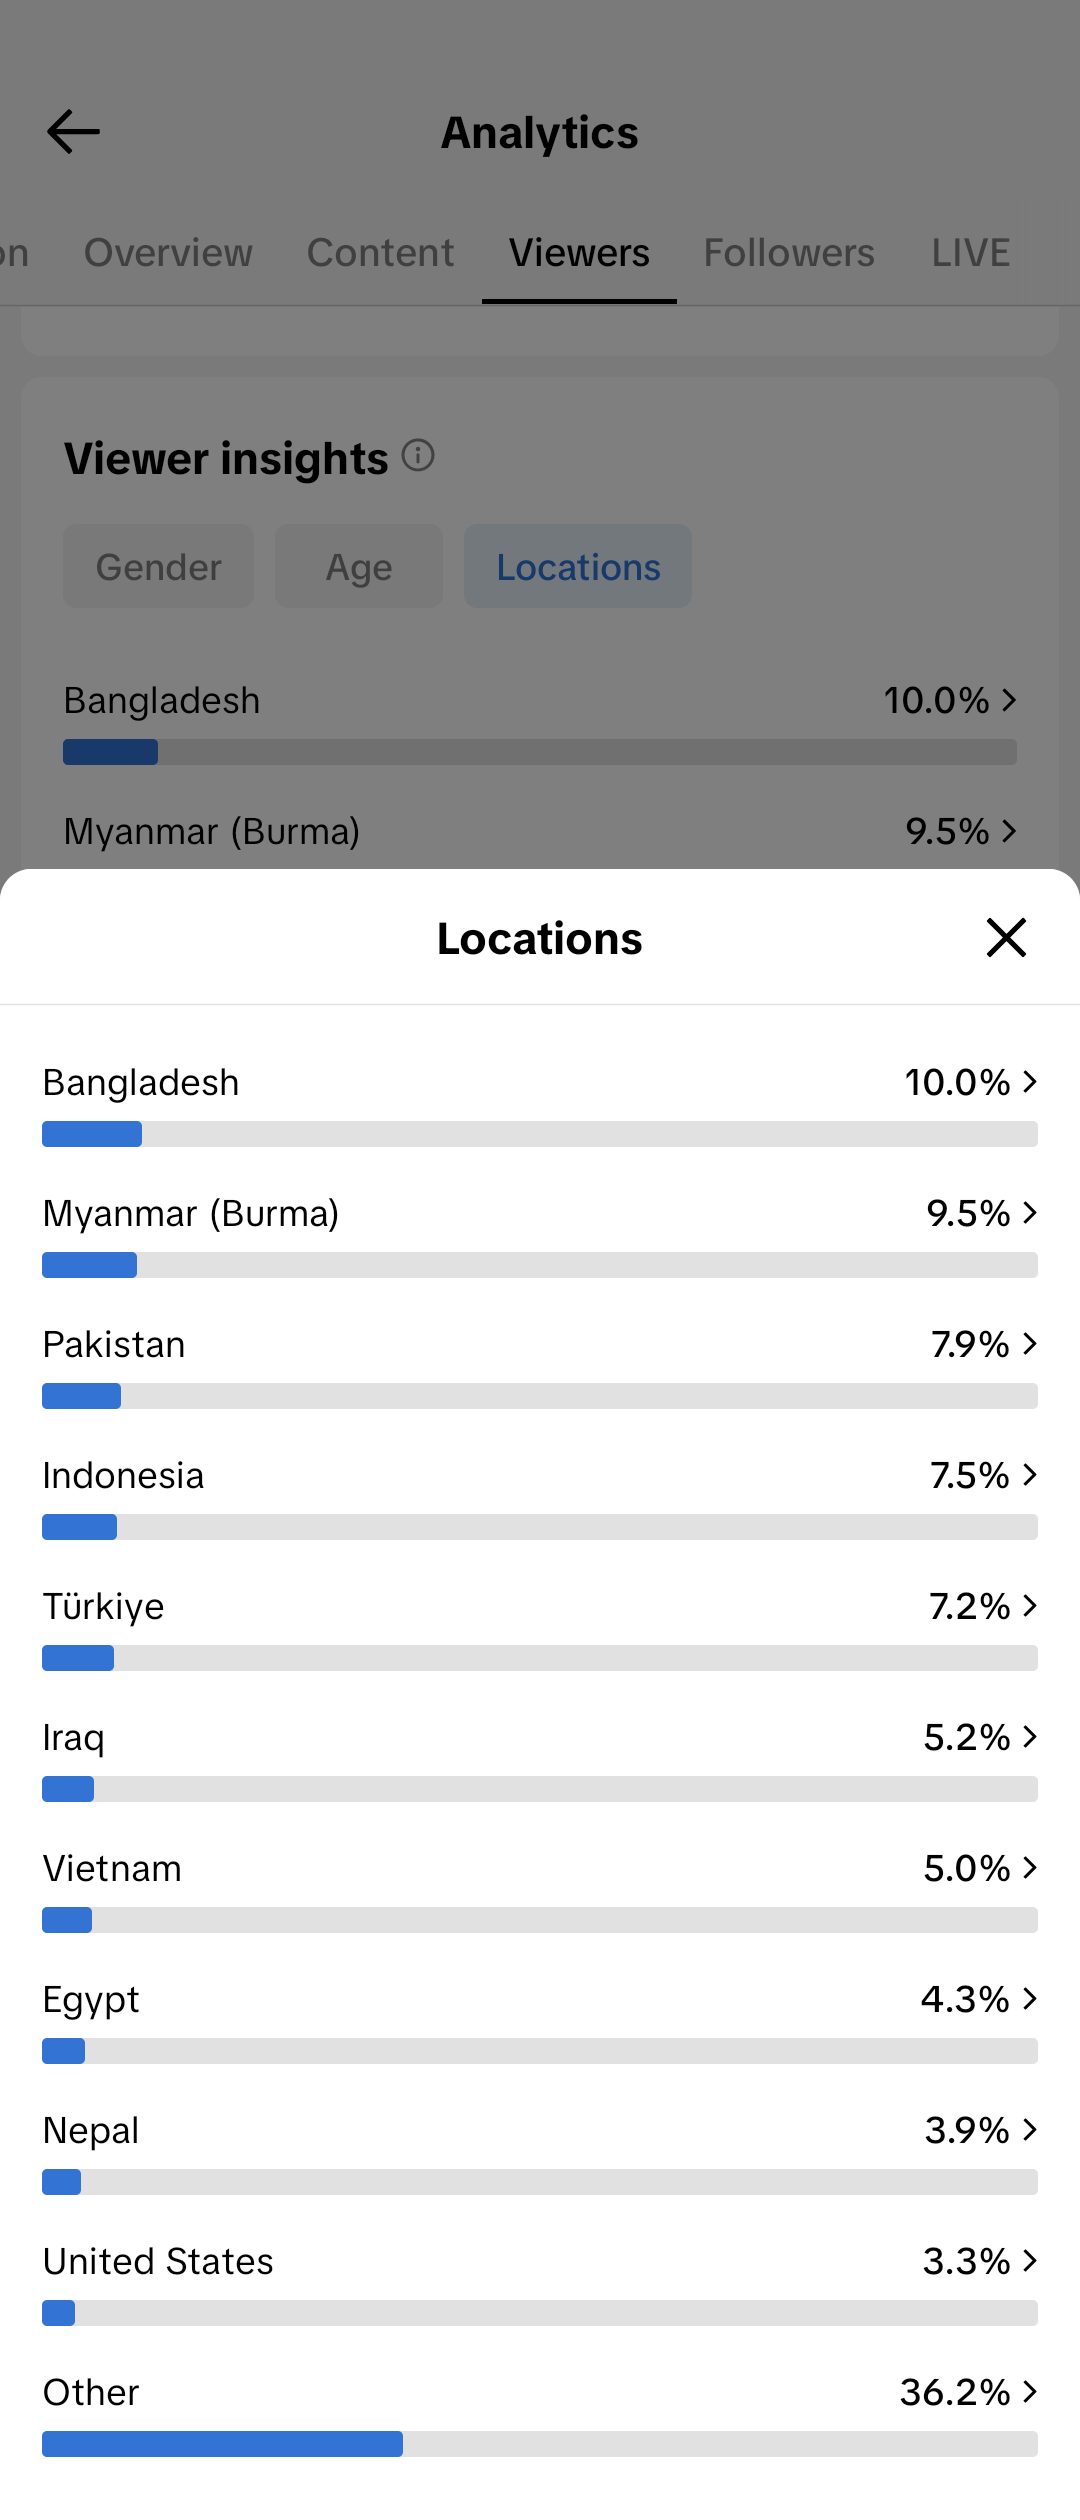The width and height of the screenshot is (1080, 2520).
Task: Select the Age filter chip
Action: pos(359,567)
